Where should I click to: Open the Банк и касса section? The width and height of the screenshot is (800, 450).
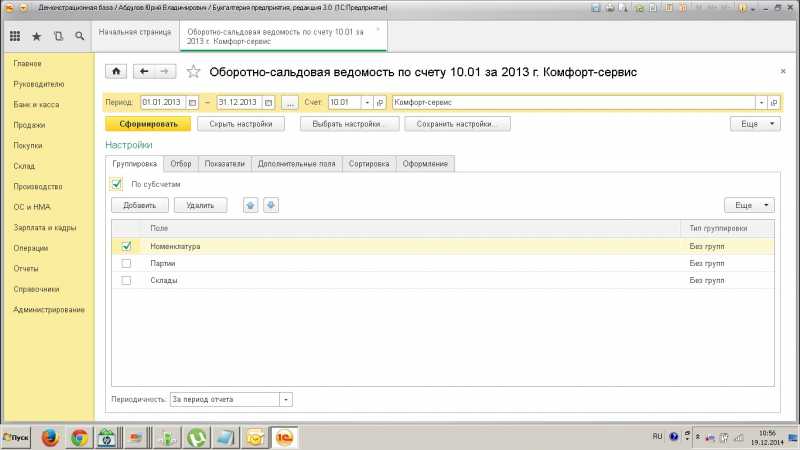tap(36, 105)
